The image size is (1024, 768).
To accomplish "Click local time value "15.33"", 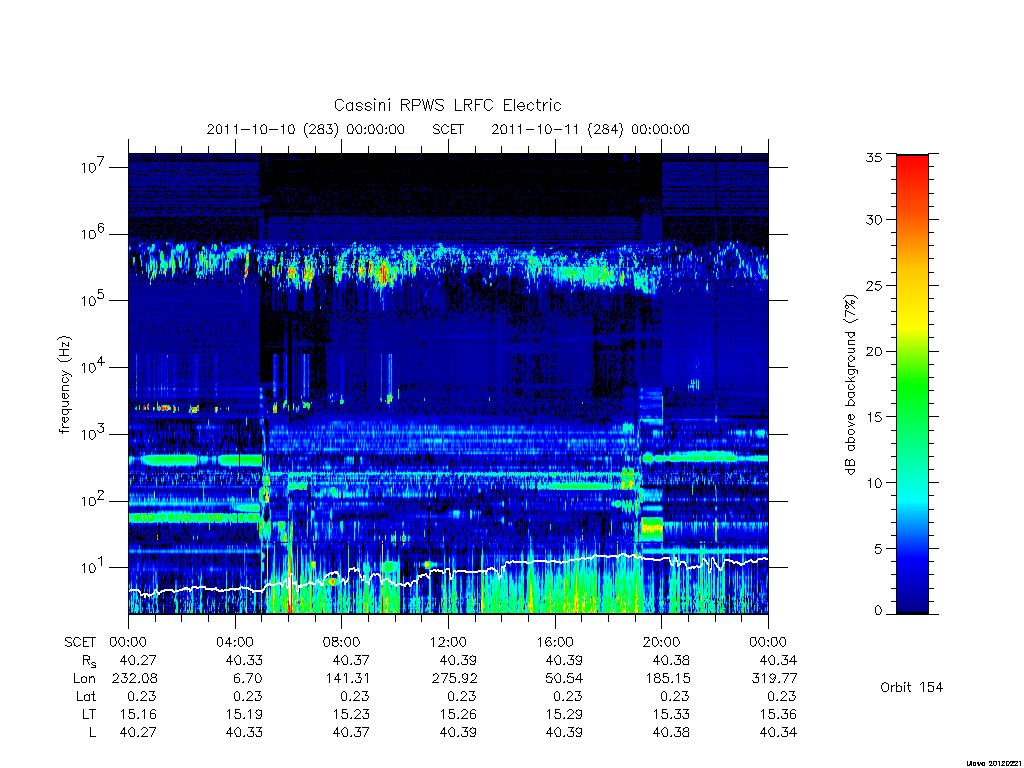I will [x=671, y=714].
